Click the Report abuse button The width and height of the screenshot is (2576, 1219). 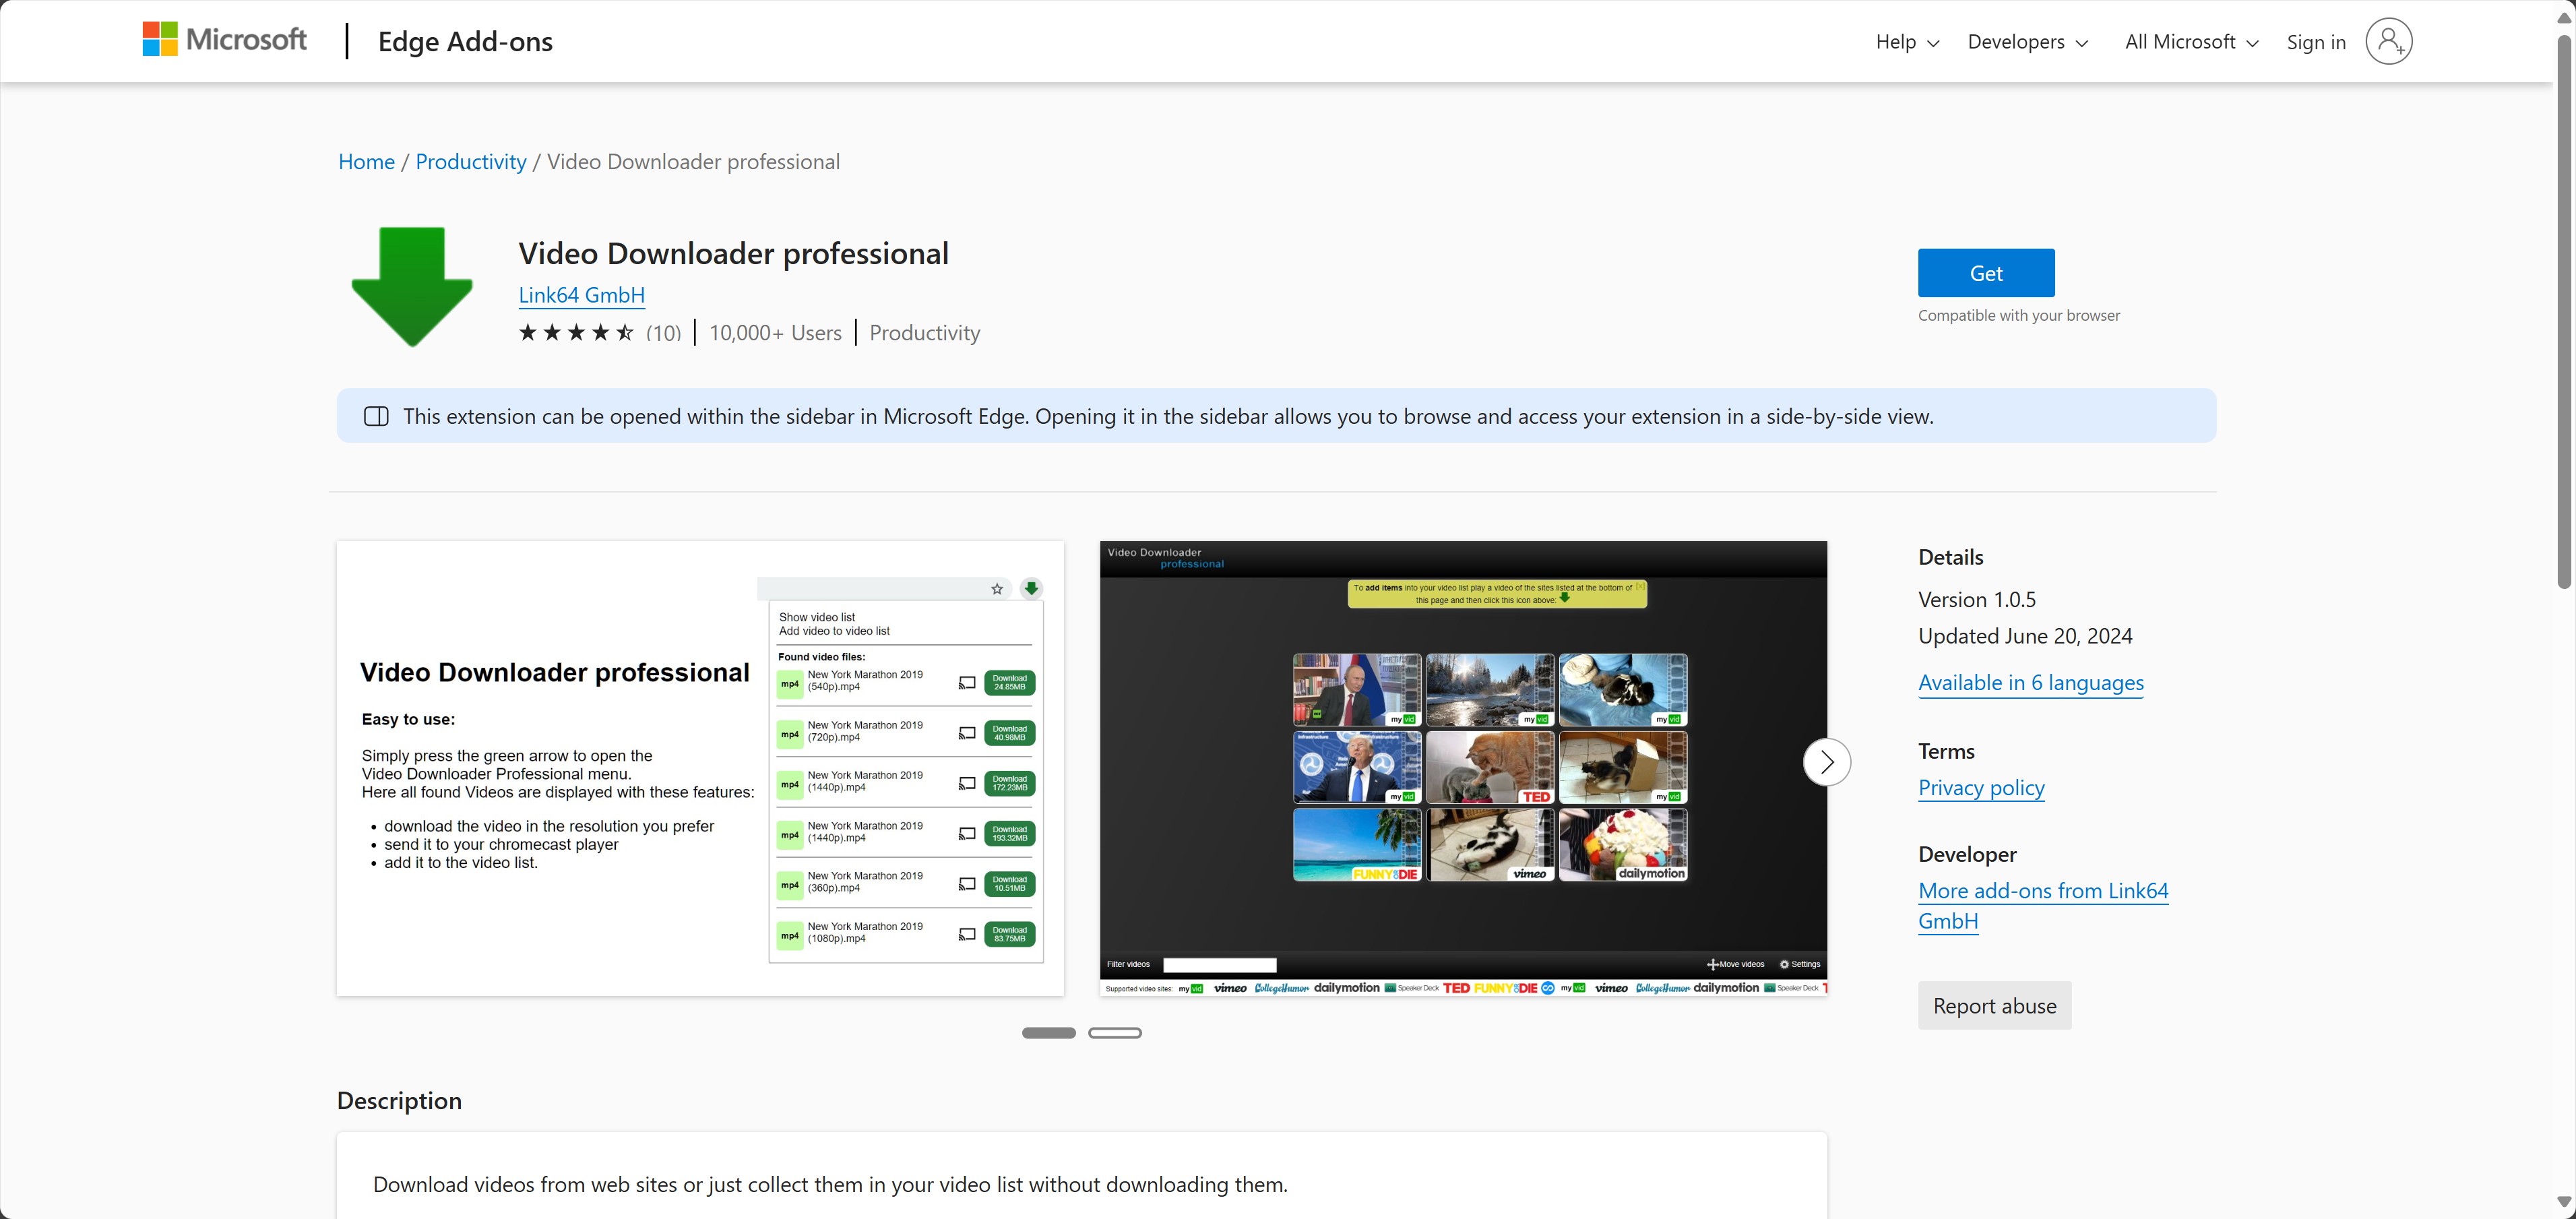click(x=1994, y=1006)
